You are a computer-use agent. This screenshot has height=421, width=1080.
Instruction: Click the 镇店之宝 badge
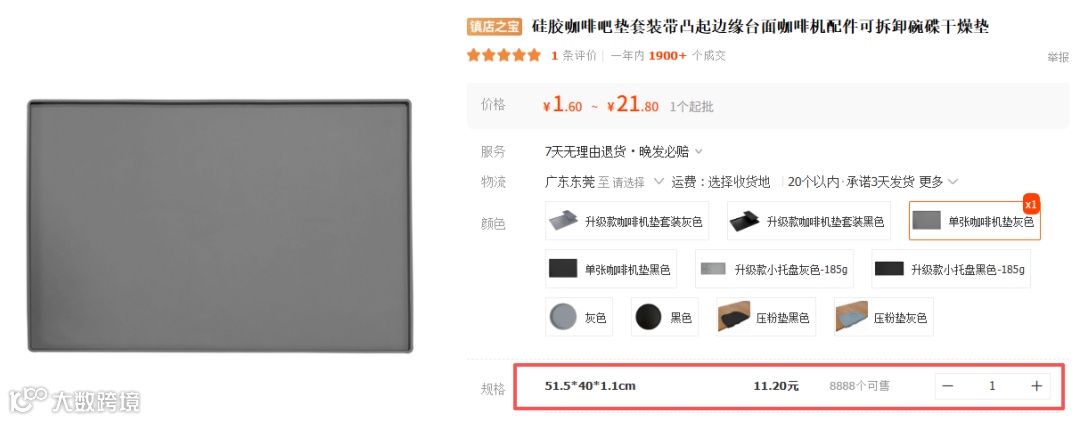coord(494,27)
